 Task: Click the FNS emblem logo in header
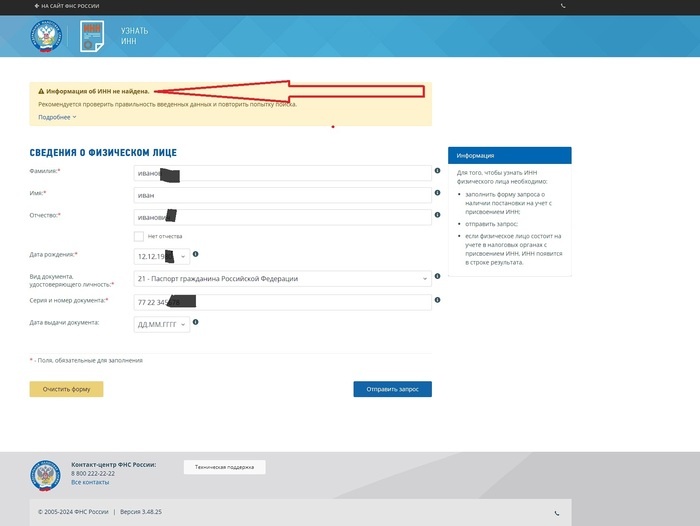(46, 36)
